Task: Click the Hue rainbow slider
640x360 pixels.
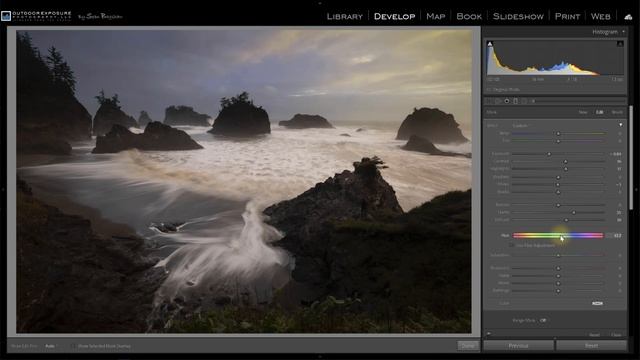Action: 558,236
